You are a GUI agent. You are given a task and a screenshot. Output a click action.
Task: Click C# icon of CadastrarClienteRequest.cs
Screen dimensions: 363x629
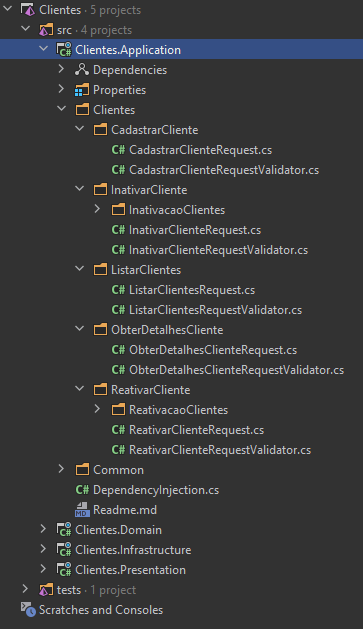tap(118, 150)
